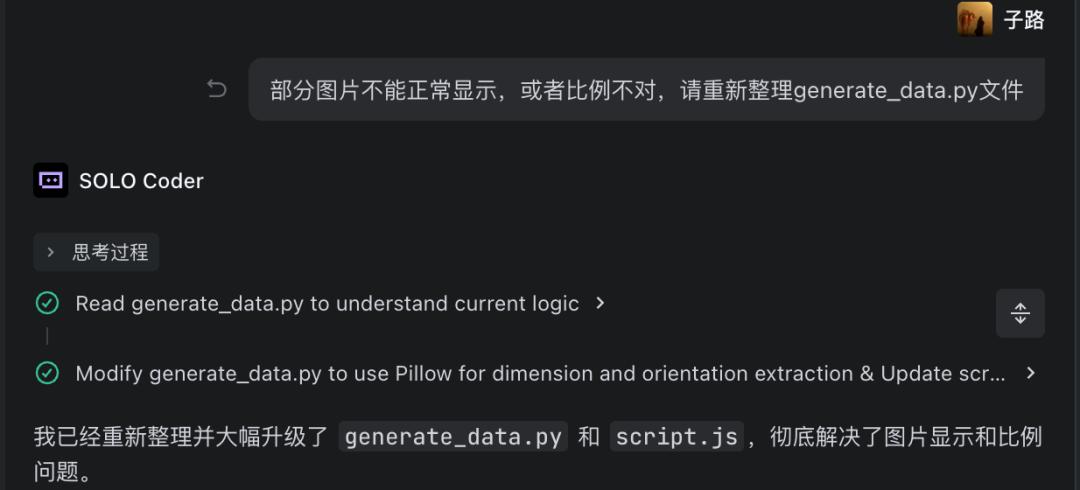Click the SOLO Coder logo icon
Viewport: 1080px width, 490px height.
pos(50,180)
